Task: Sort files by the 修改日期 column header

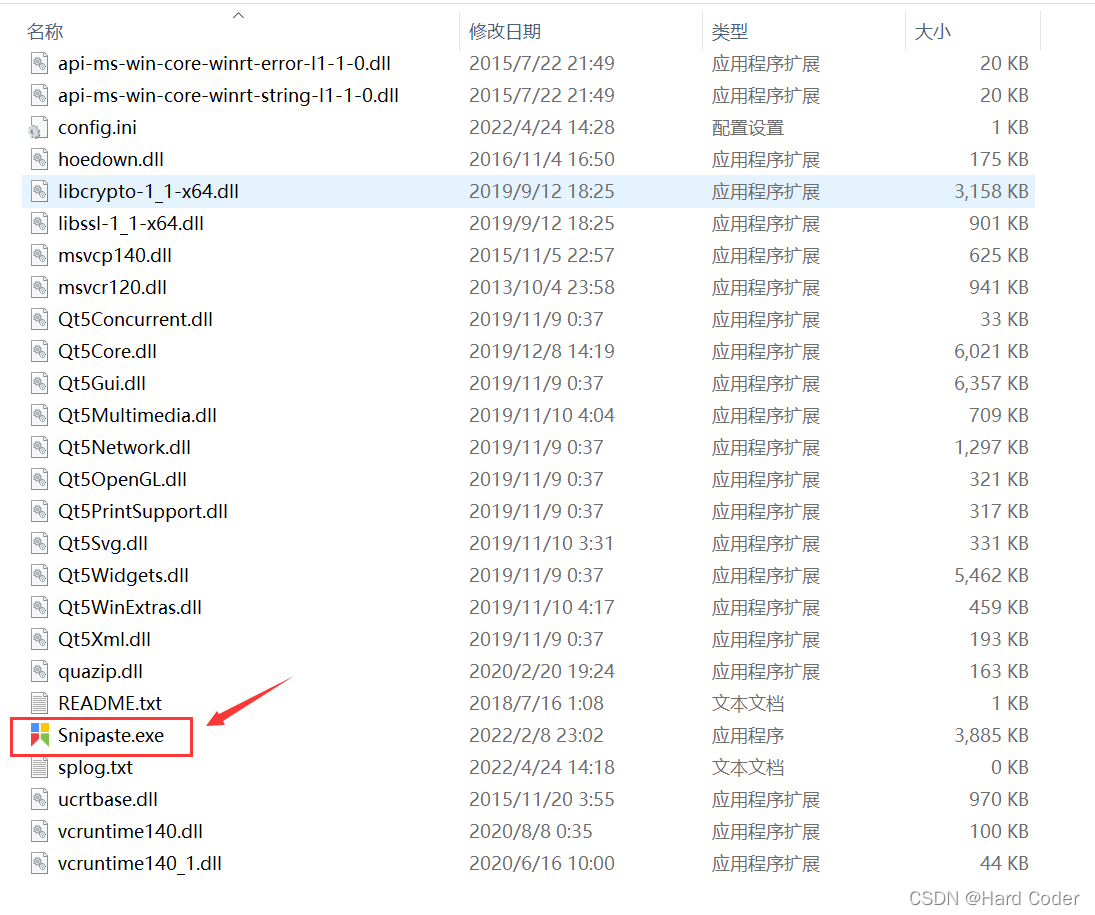Action: (x=505, y=31)
